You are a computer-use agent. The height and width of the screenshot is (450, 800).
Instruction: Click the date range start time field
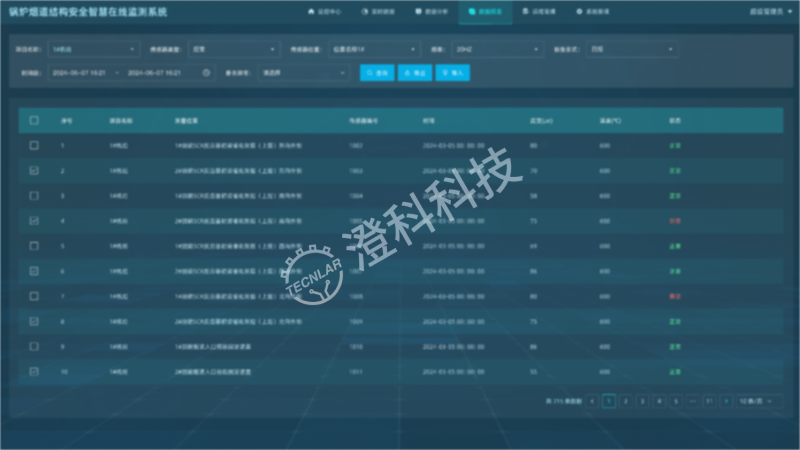pos(78,73)
